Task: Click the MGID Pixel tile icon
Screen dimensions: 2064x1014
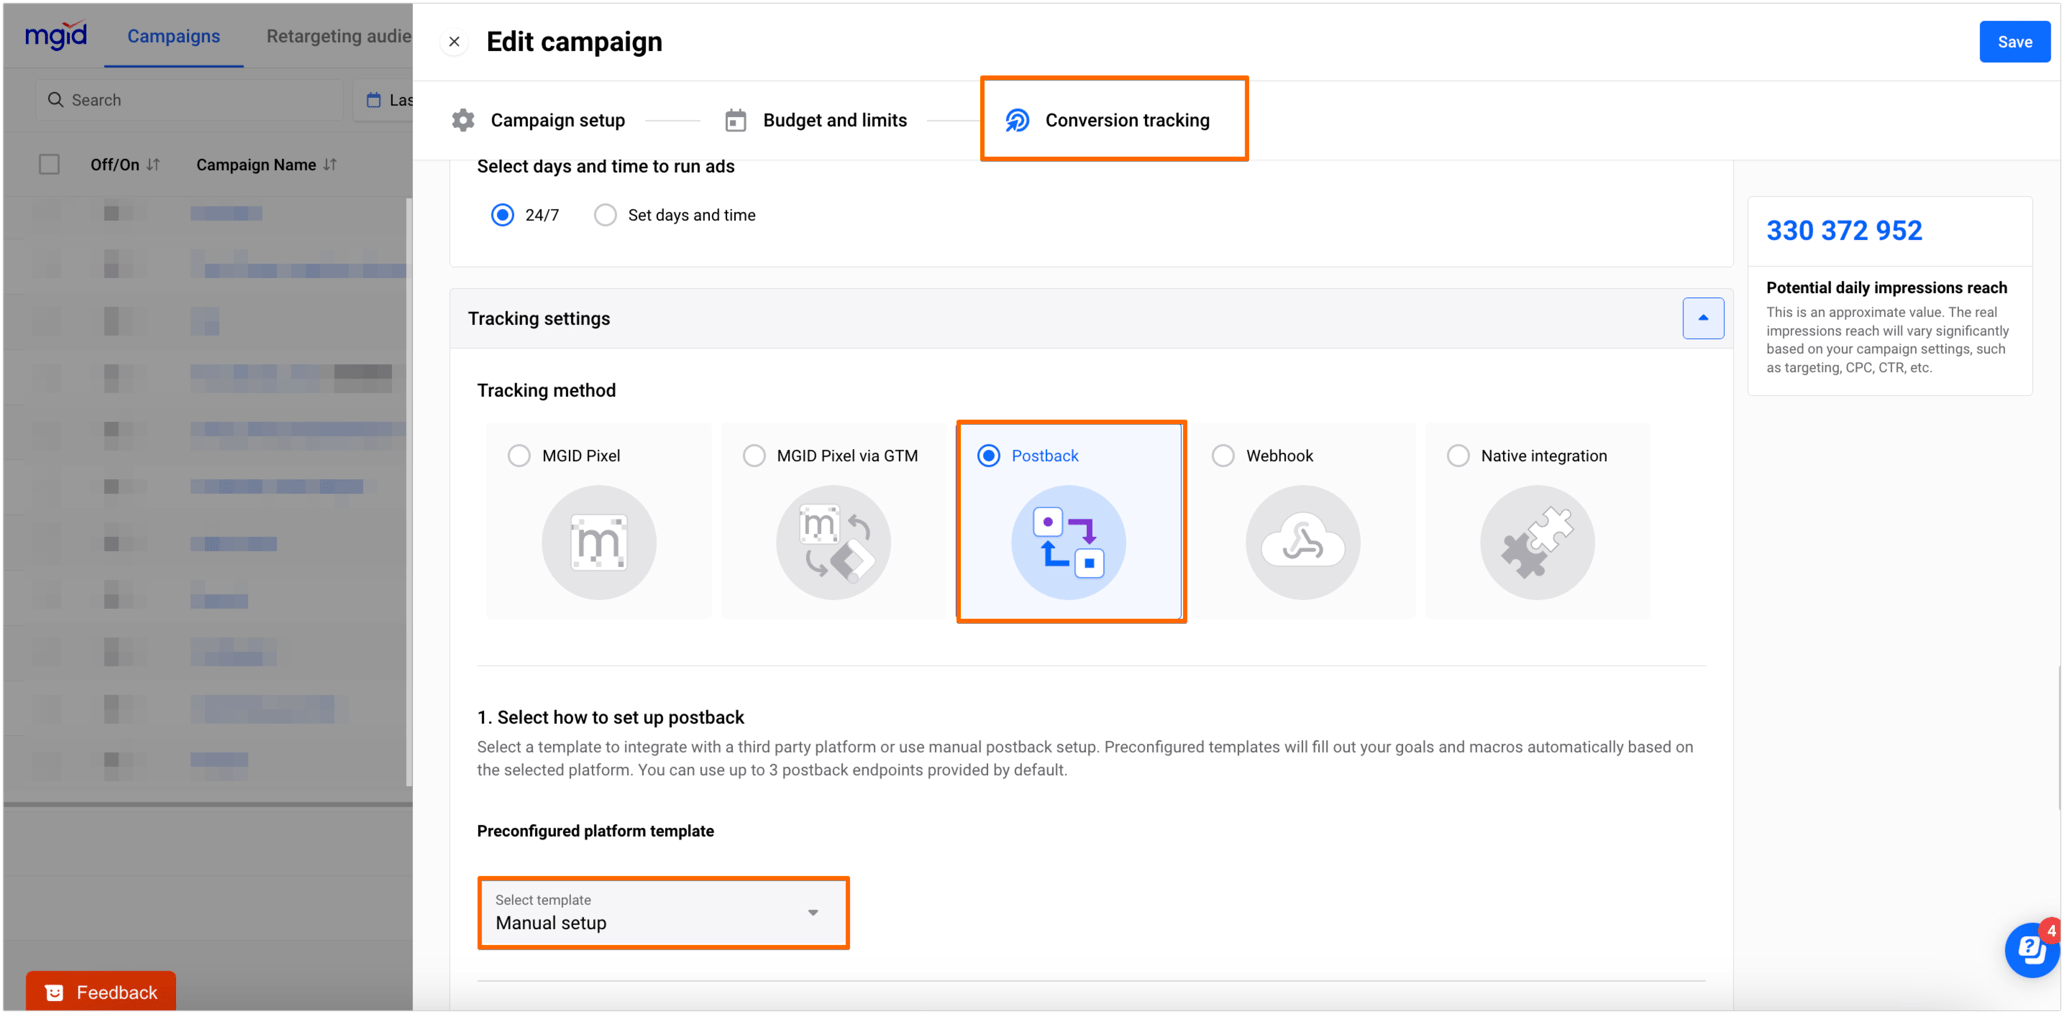Action: [597, 542]
